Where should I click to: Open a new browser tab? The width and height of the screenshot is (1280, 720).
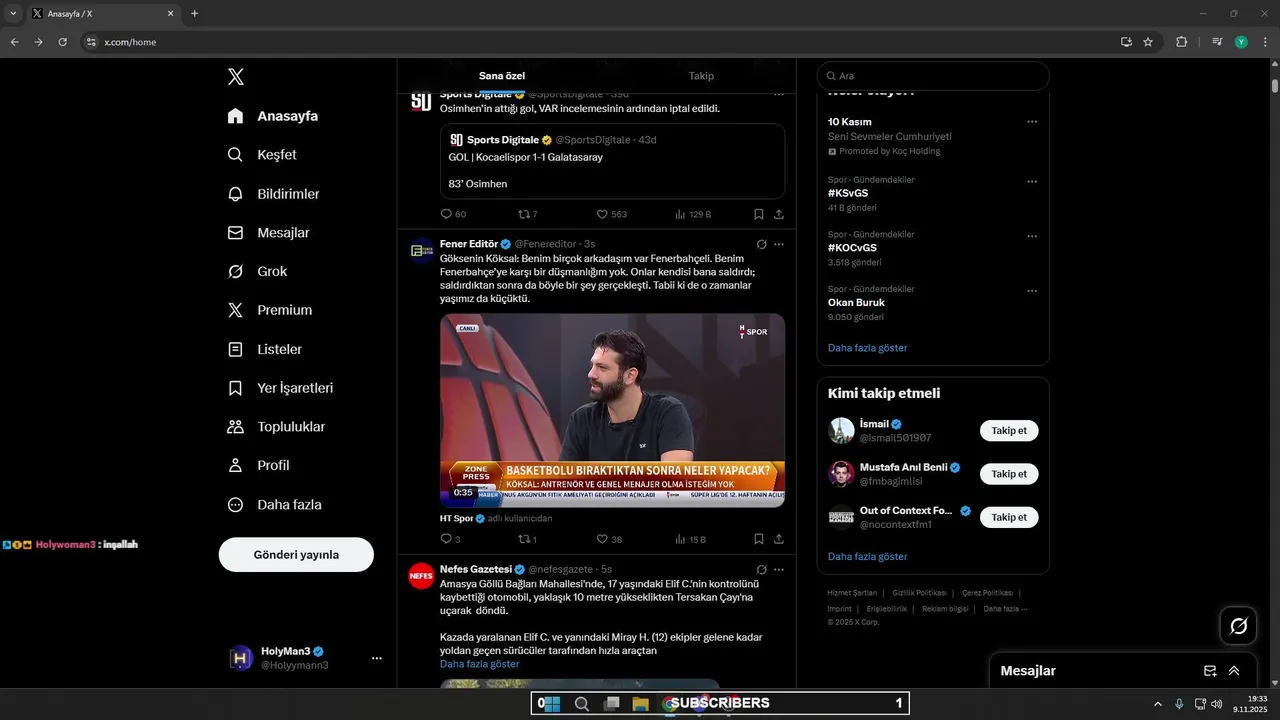[x=194, y=14]
